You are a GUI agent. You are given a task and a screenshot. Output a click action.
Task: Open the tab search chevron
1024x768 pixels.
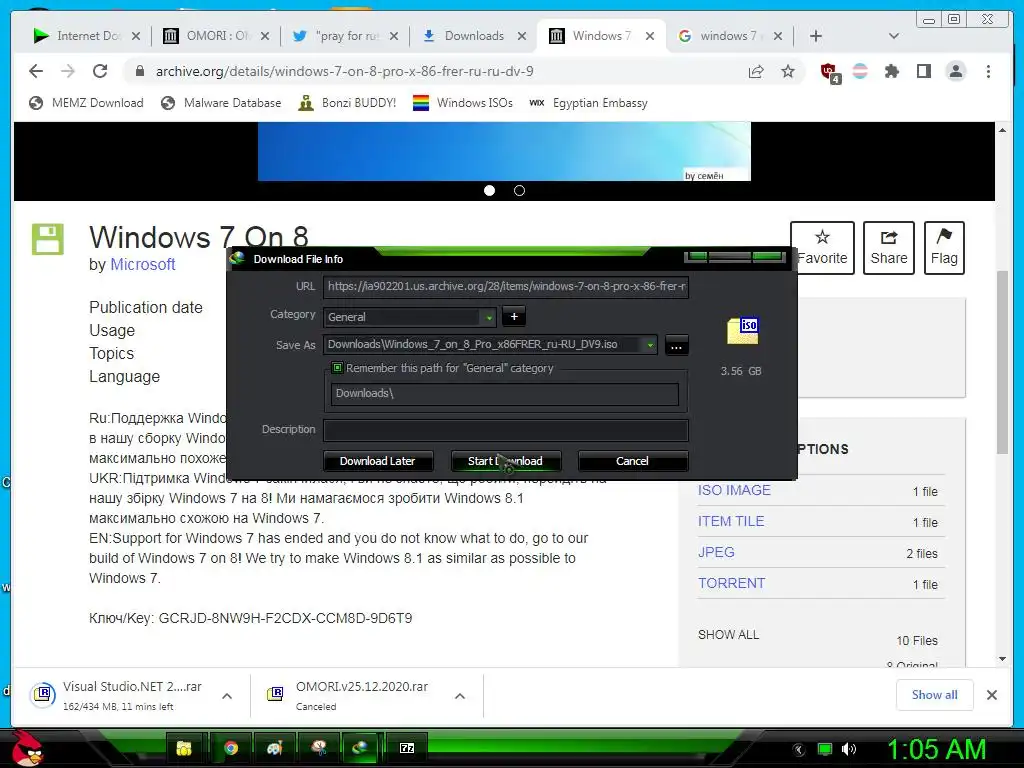pyautogui.click(x=894, y=36)
